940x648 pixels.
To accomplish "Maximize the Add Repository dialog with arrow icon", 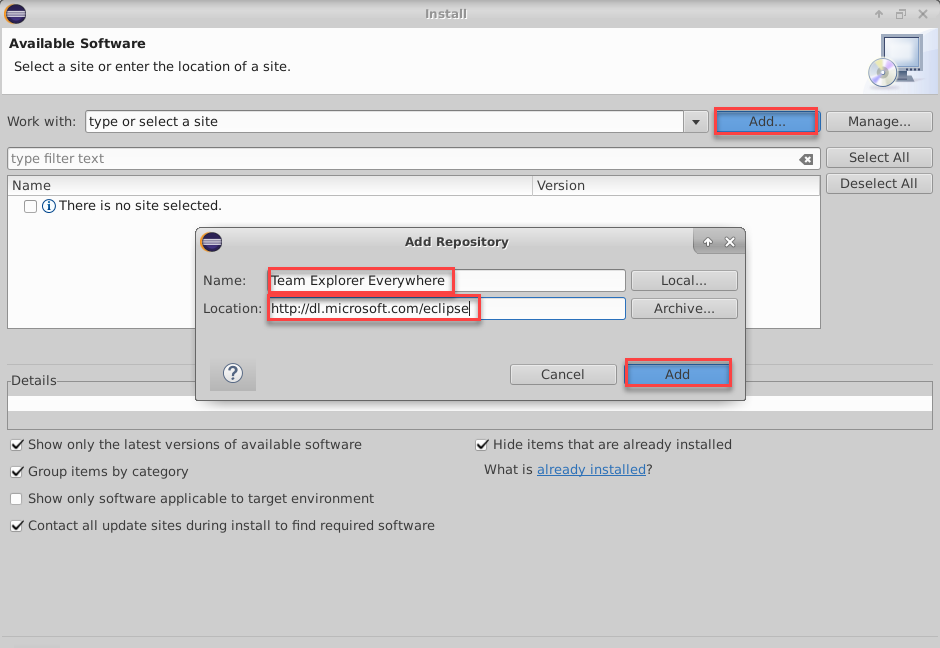I will click(708, 242).
